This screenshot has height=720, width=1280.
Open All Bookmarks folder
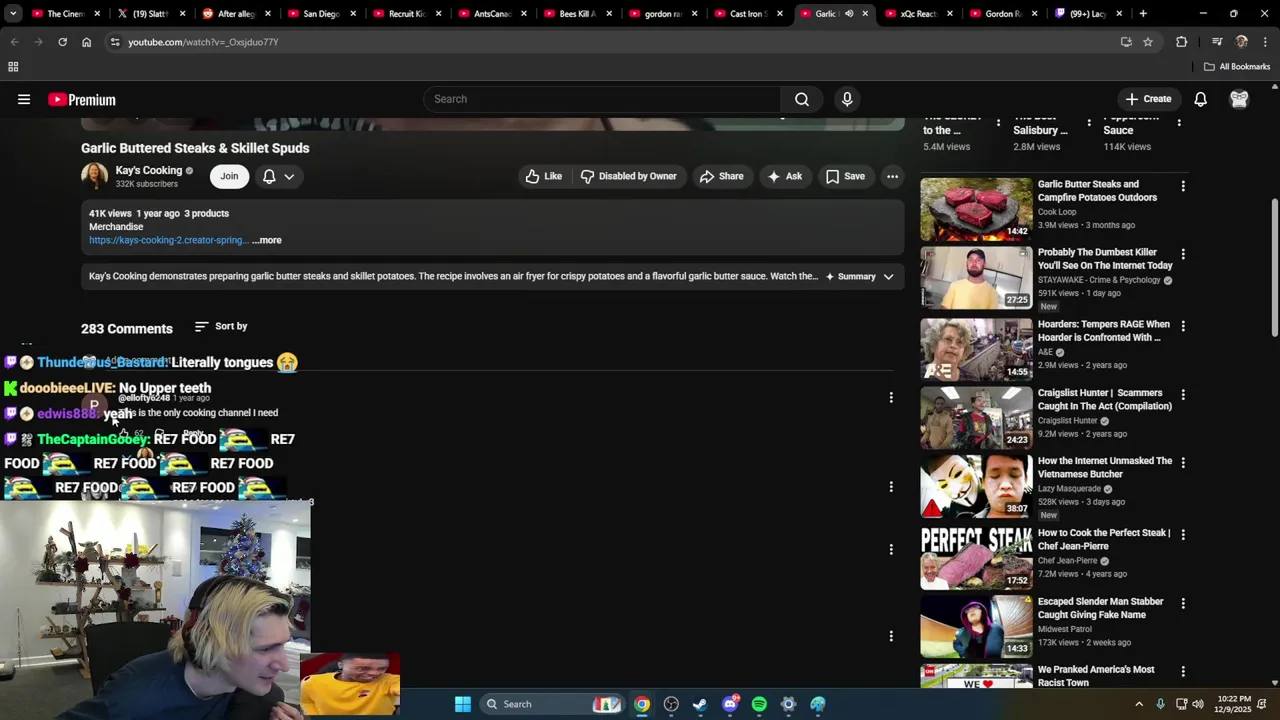click(x=1237, y=67)
